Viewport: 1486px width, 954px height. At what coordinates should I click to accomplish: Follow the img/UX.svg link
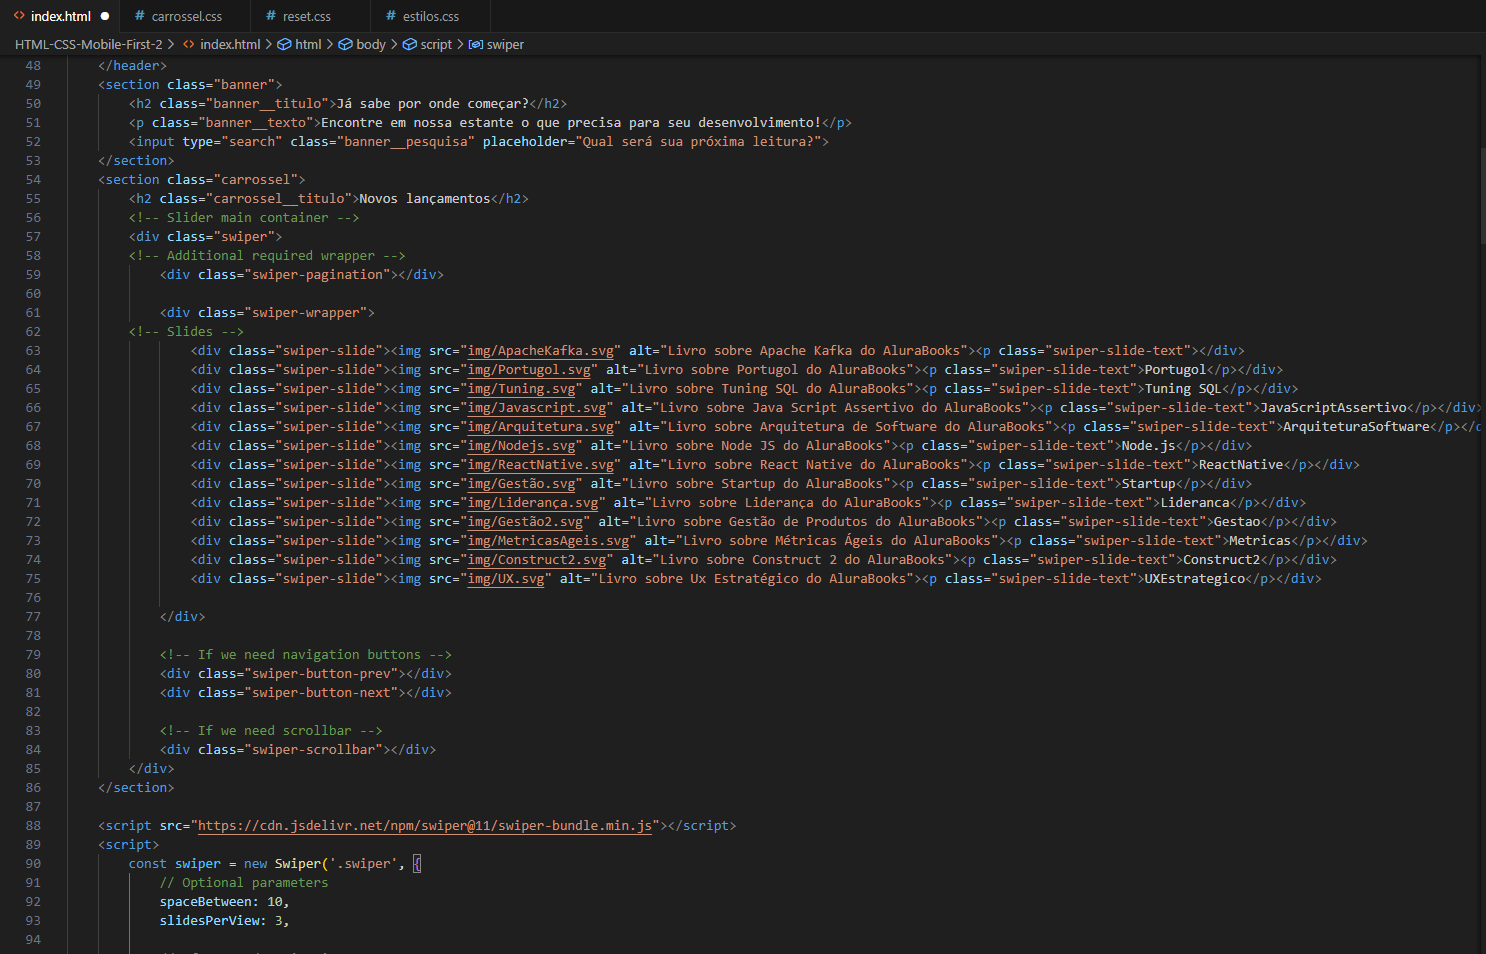click(x=506, y=579)
